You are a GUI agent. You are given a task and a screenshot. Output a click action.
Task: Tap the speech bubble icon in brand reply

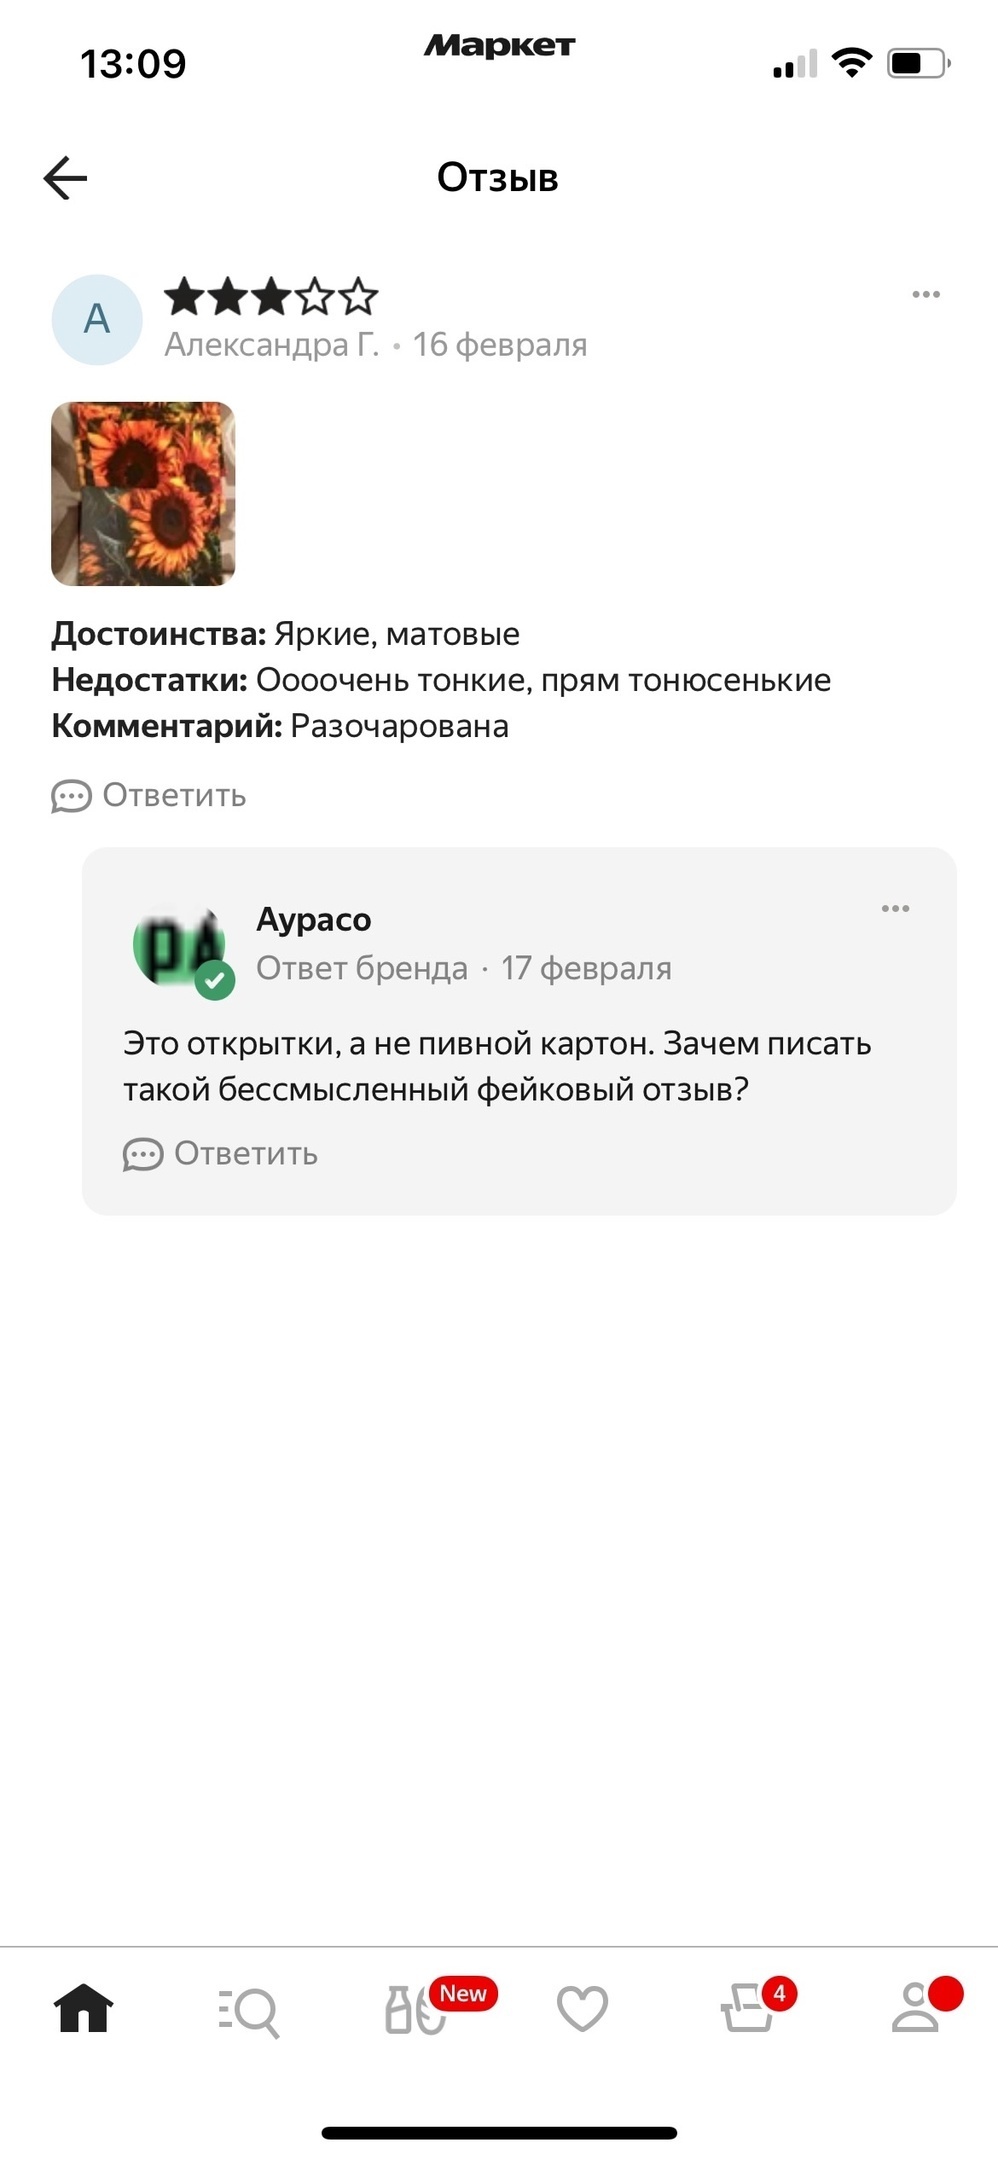tap(143, 1155)
